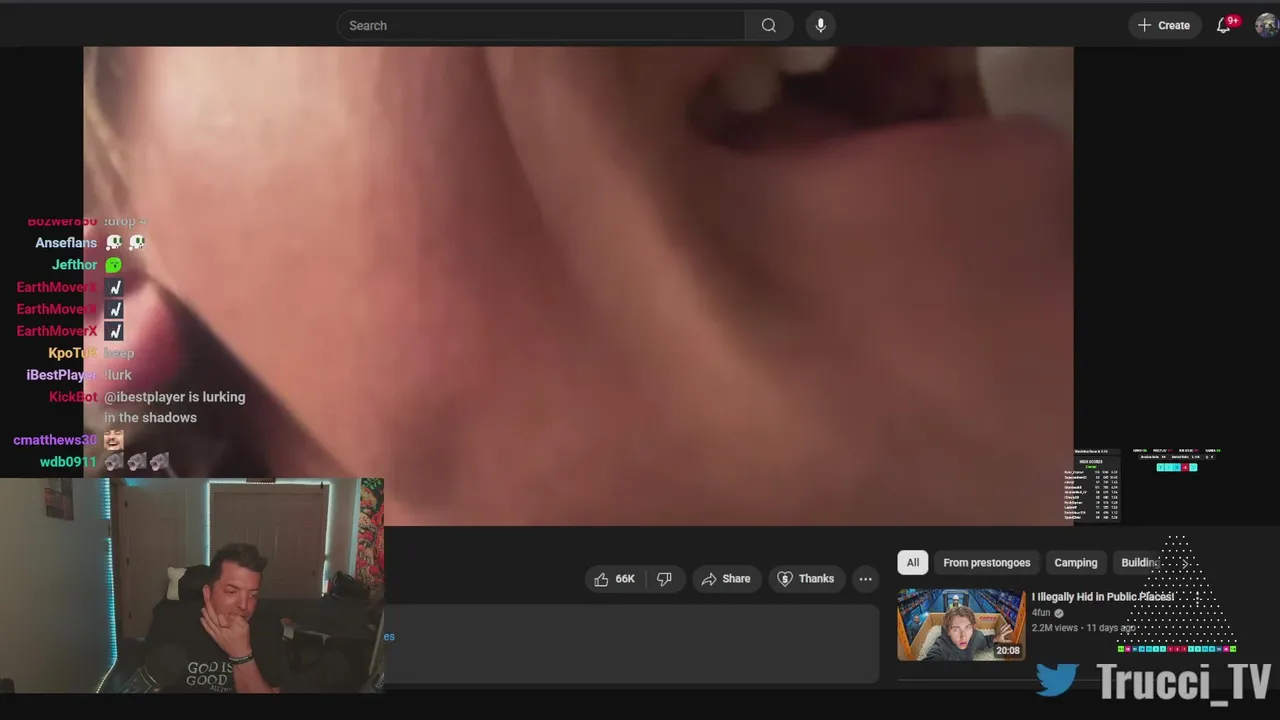
Task: Click the Share button
Action: point(726,579)
